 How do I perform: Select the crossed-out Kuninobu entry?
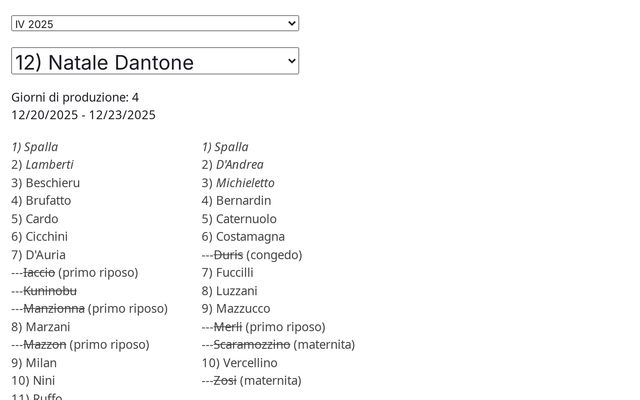tap(50, 291)
